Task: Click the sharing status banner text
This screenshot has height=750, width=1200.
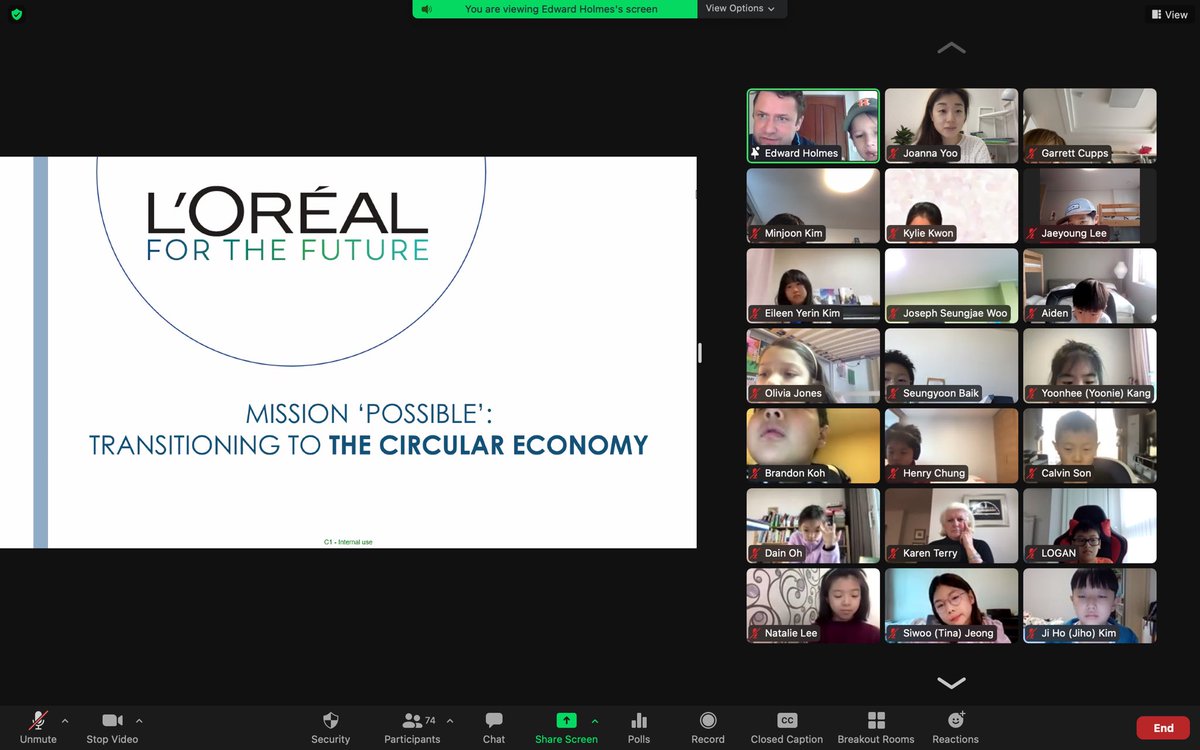Action: point(561,9)
